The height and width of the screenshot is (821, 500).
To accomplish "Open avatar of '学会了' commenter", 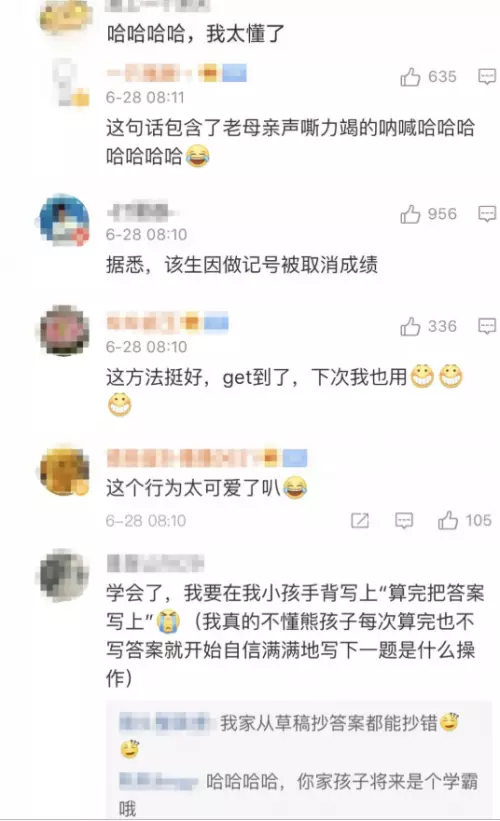I will [x=64, y=574].
